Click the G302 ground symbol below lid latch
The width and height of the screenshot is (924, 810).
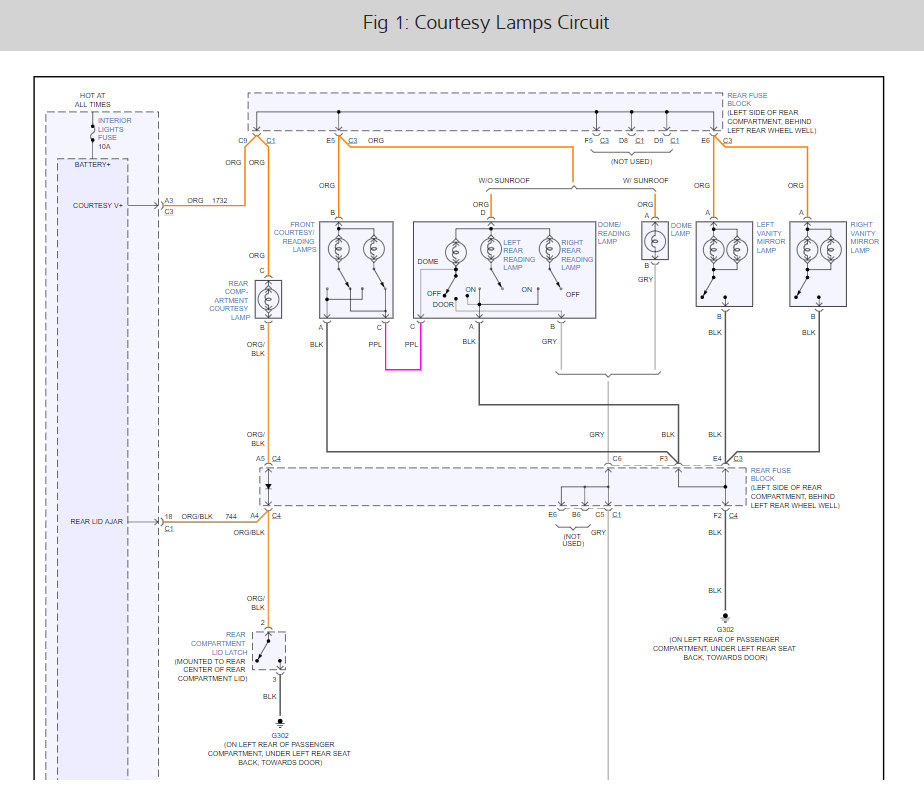point(280,722)
